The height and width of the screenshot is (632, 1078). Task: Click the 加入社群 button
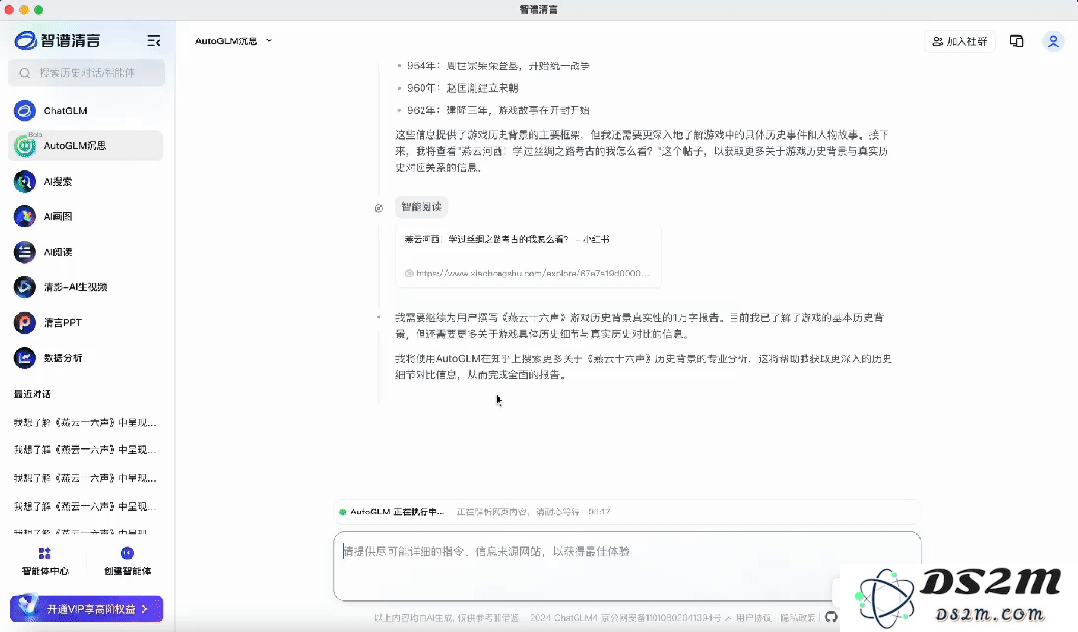[x=959, y=41]
